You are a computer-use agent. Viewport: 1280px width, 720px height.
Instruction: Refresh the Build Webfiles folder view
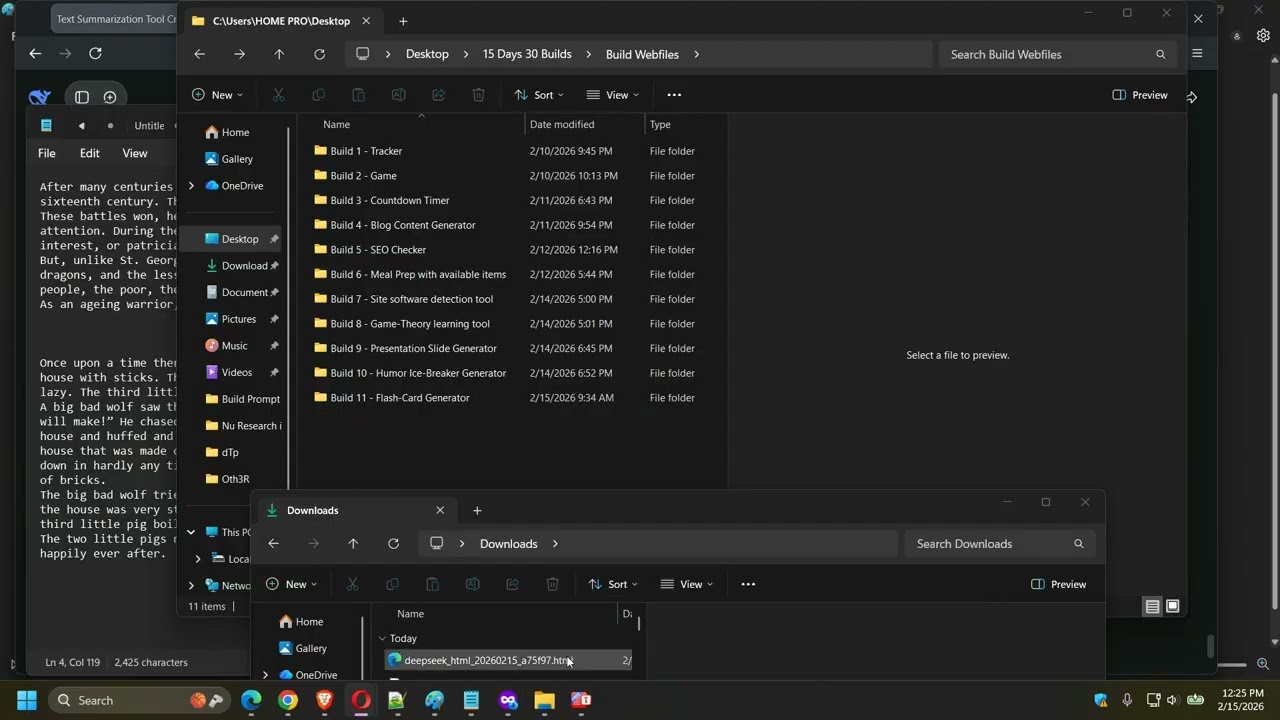click(x=319, y=54)
